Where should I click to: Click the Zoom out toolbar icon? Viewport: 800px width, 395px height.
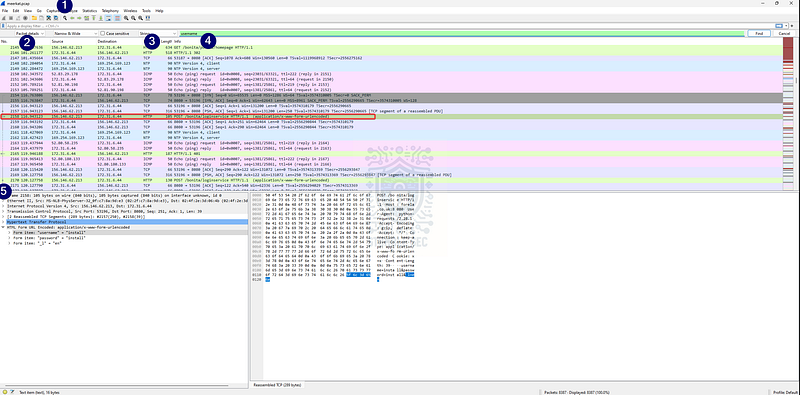tap(133, 18)
